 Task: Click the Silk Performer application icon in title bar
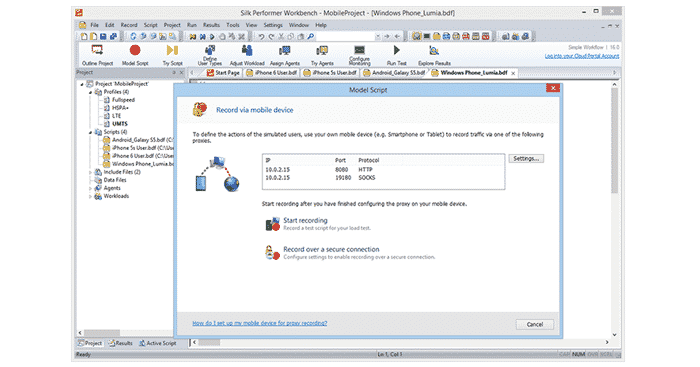coord(79,13)
